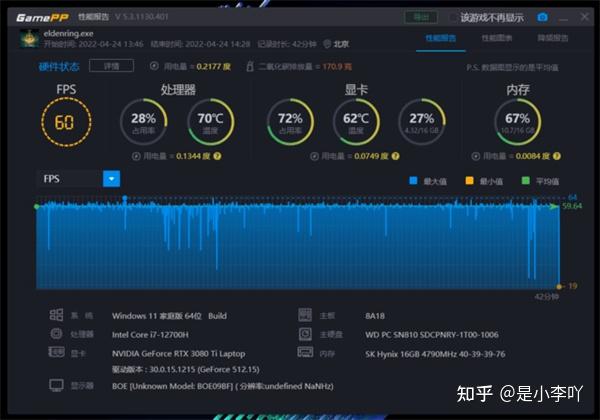Click the disk icon beside WD PC SN810
600x420 pixels.
click(305, 334)
